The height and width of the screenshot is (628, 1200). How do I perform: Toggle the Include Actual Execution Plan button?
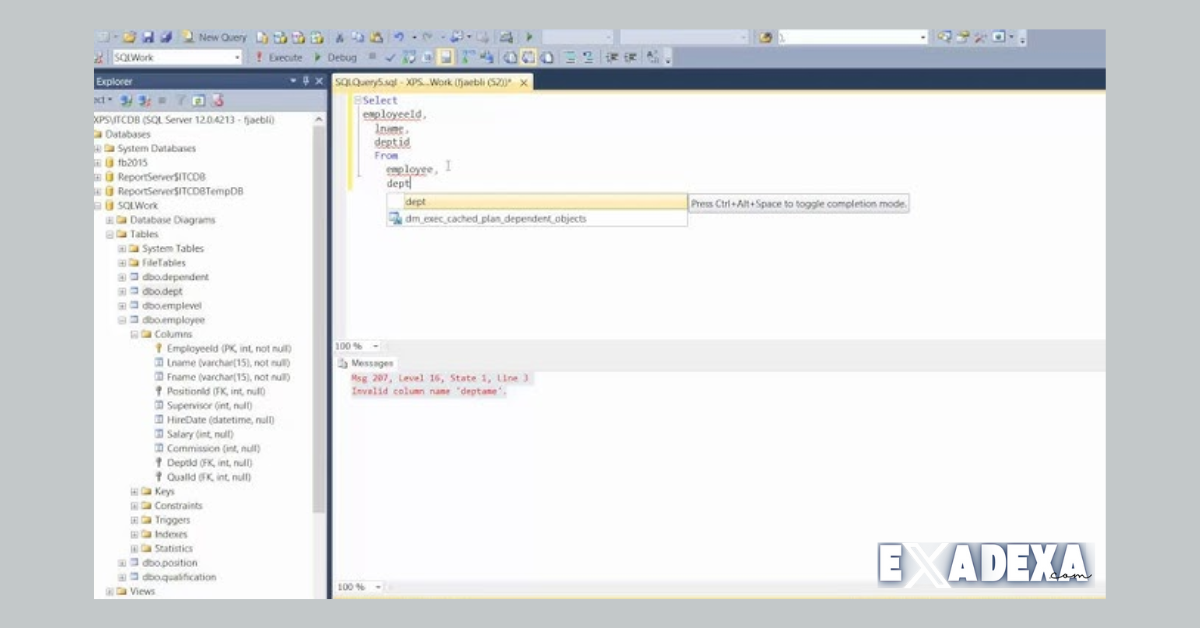coord(463,57)
